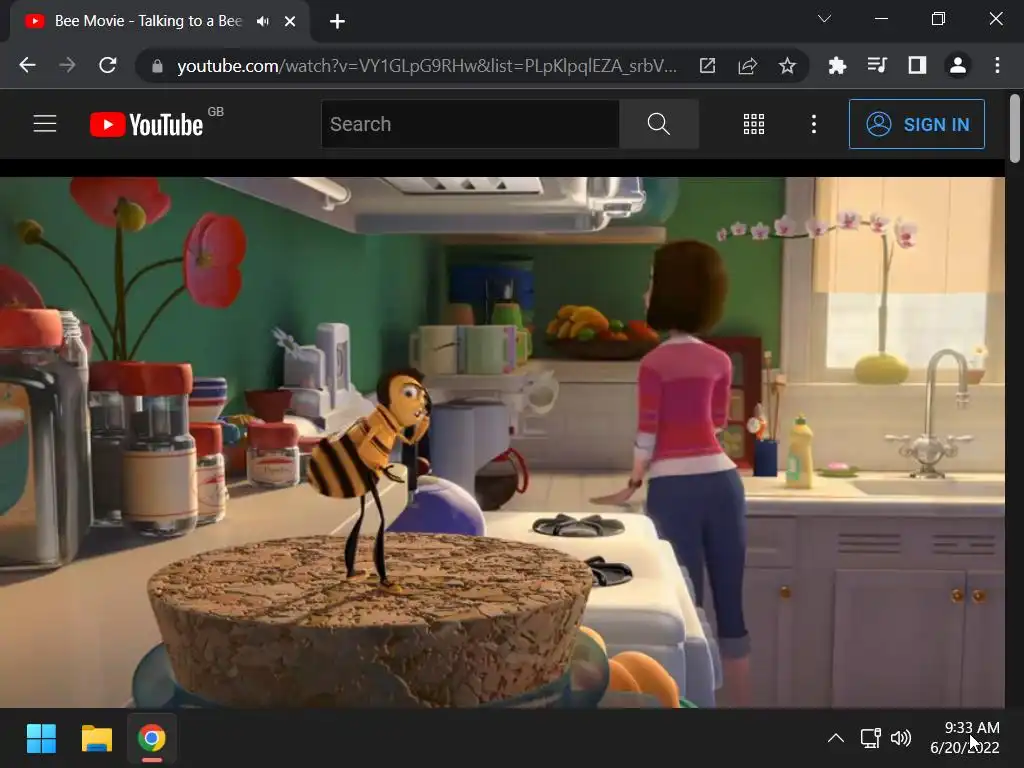This screenshot has width=1024, height=768.
Task: Open Chrome extensions puzzle icon
Action: tap(837, 65)
